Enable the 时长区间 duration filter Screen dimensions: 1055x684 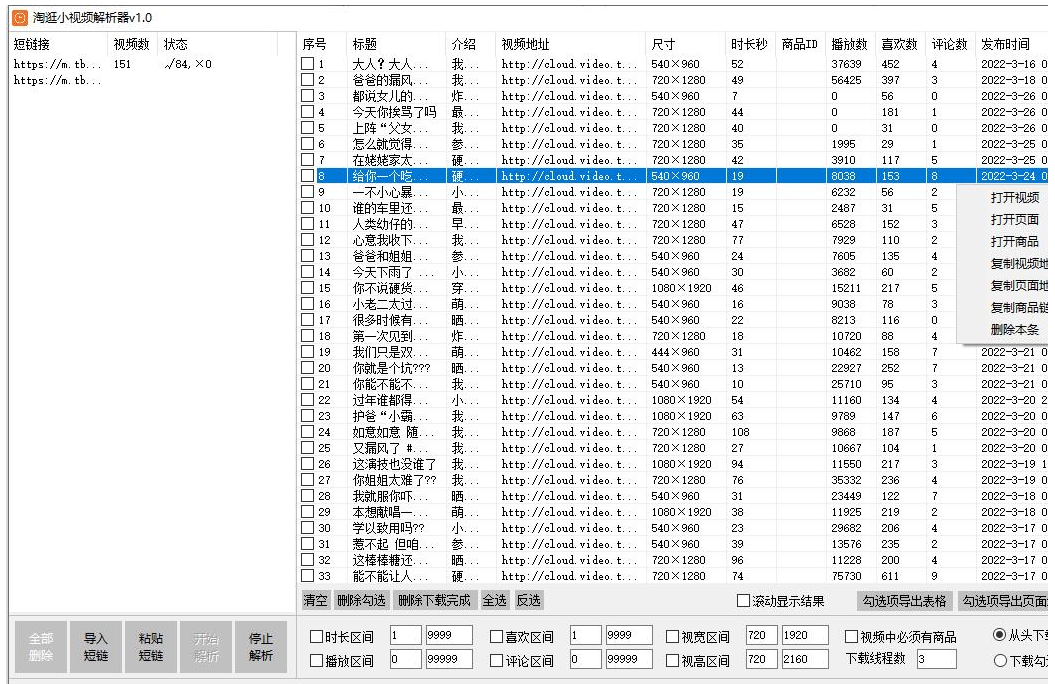click(x=317, y=637)
